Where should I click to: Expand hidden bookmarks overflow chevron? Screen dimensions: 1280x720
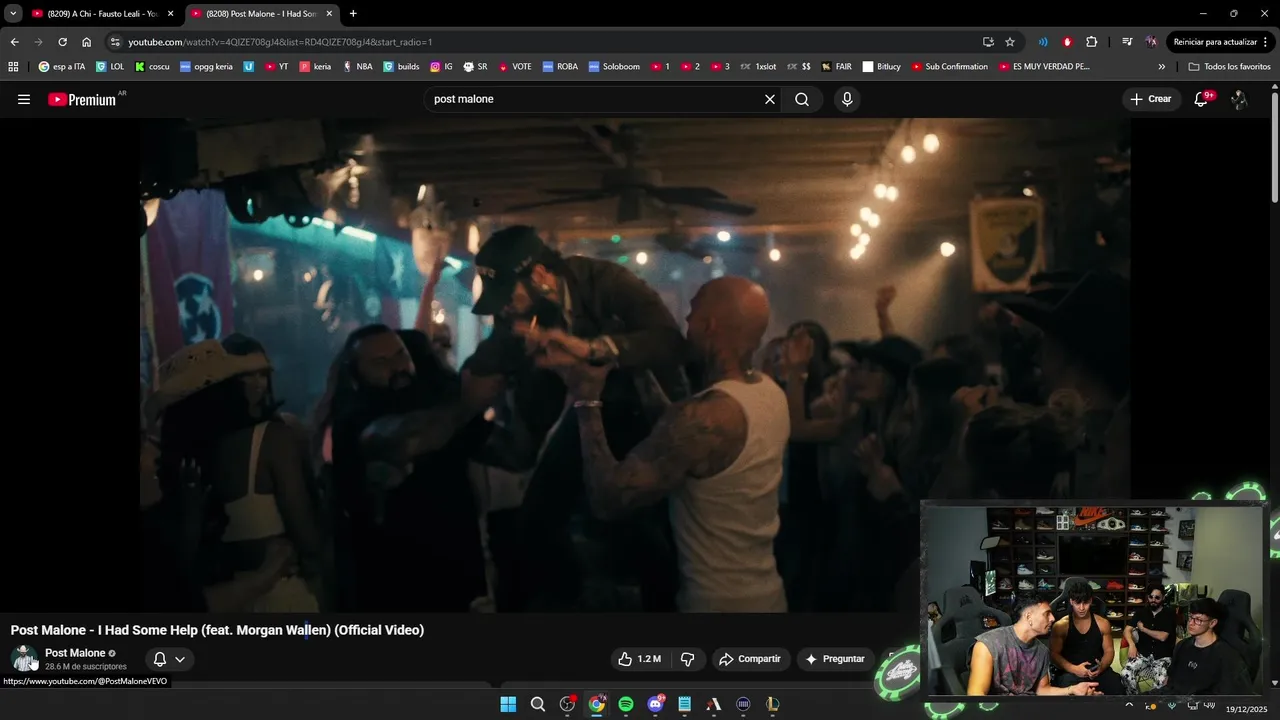(x=1162, y=67)
